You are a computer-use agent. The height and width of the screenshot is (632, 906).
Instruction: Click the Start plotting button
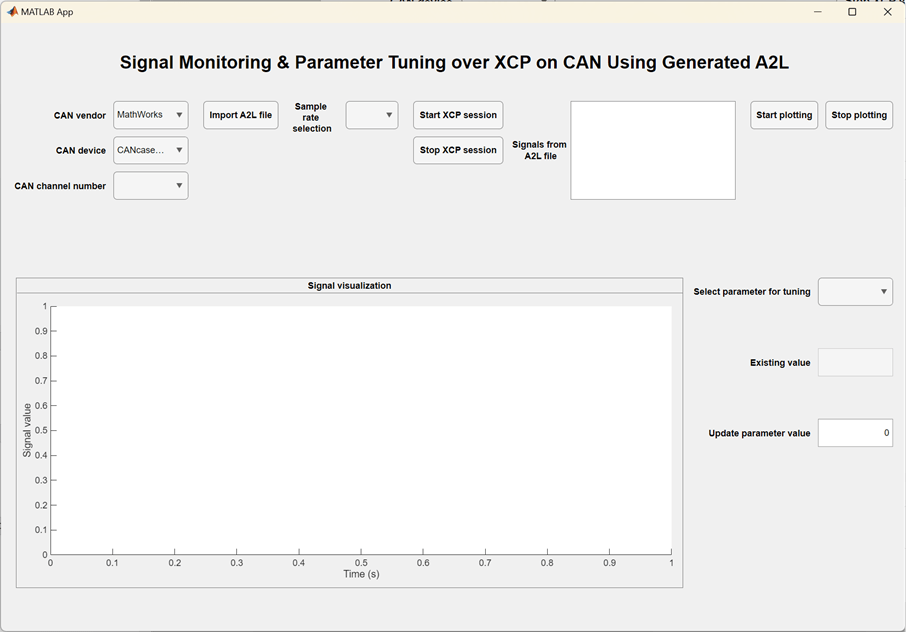tap(784, 115)
